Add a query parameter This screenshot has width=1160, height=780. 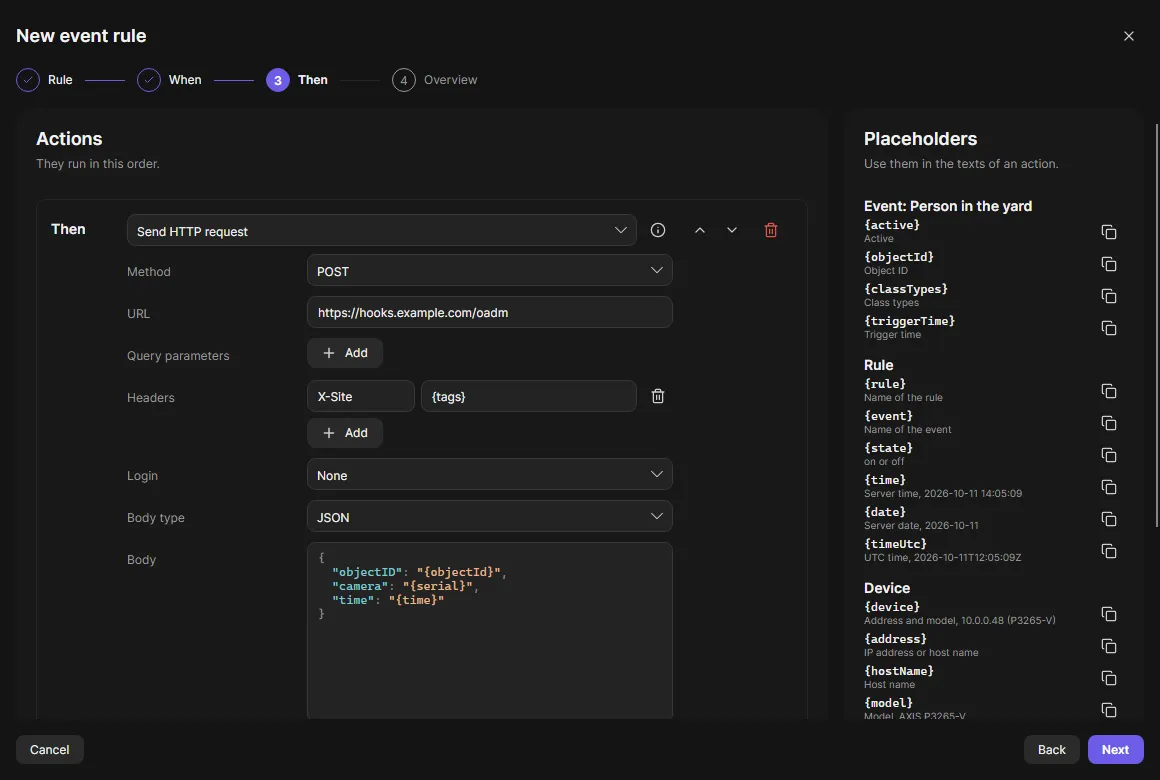345,353
